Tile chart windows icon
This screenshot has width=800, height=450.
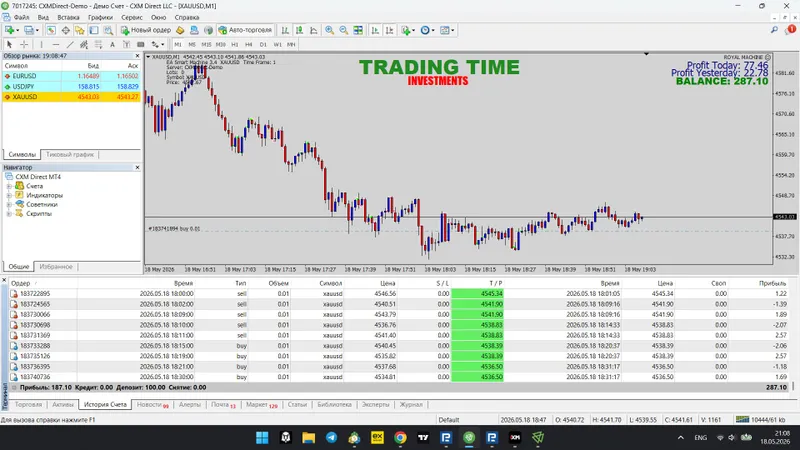[358, 31]
